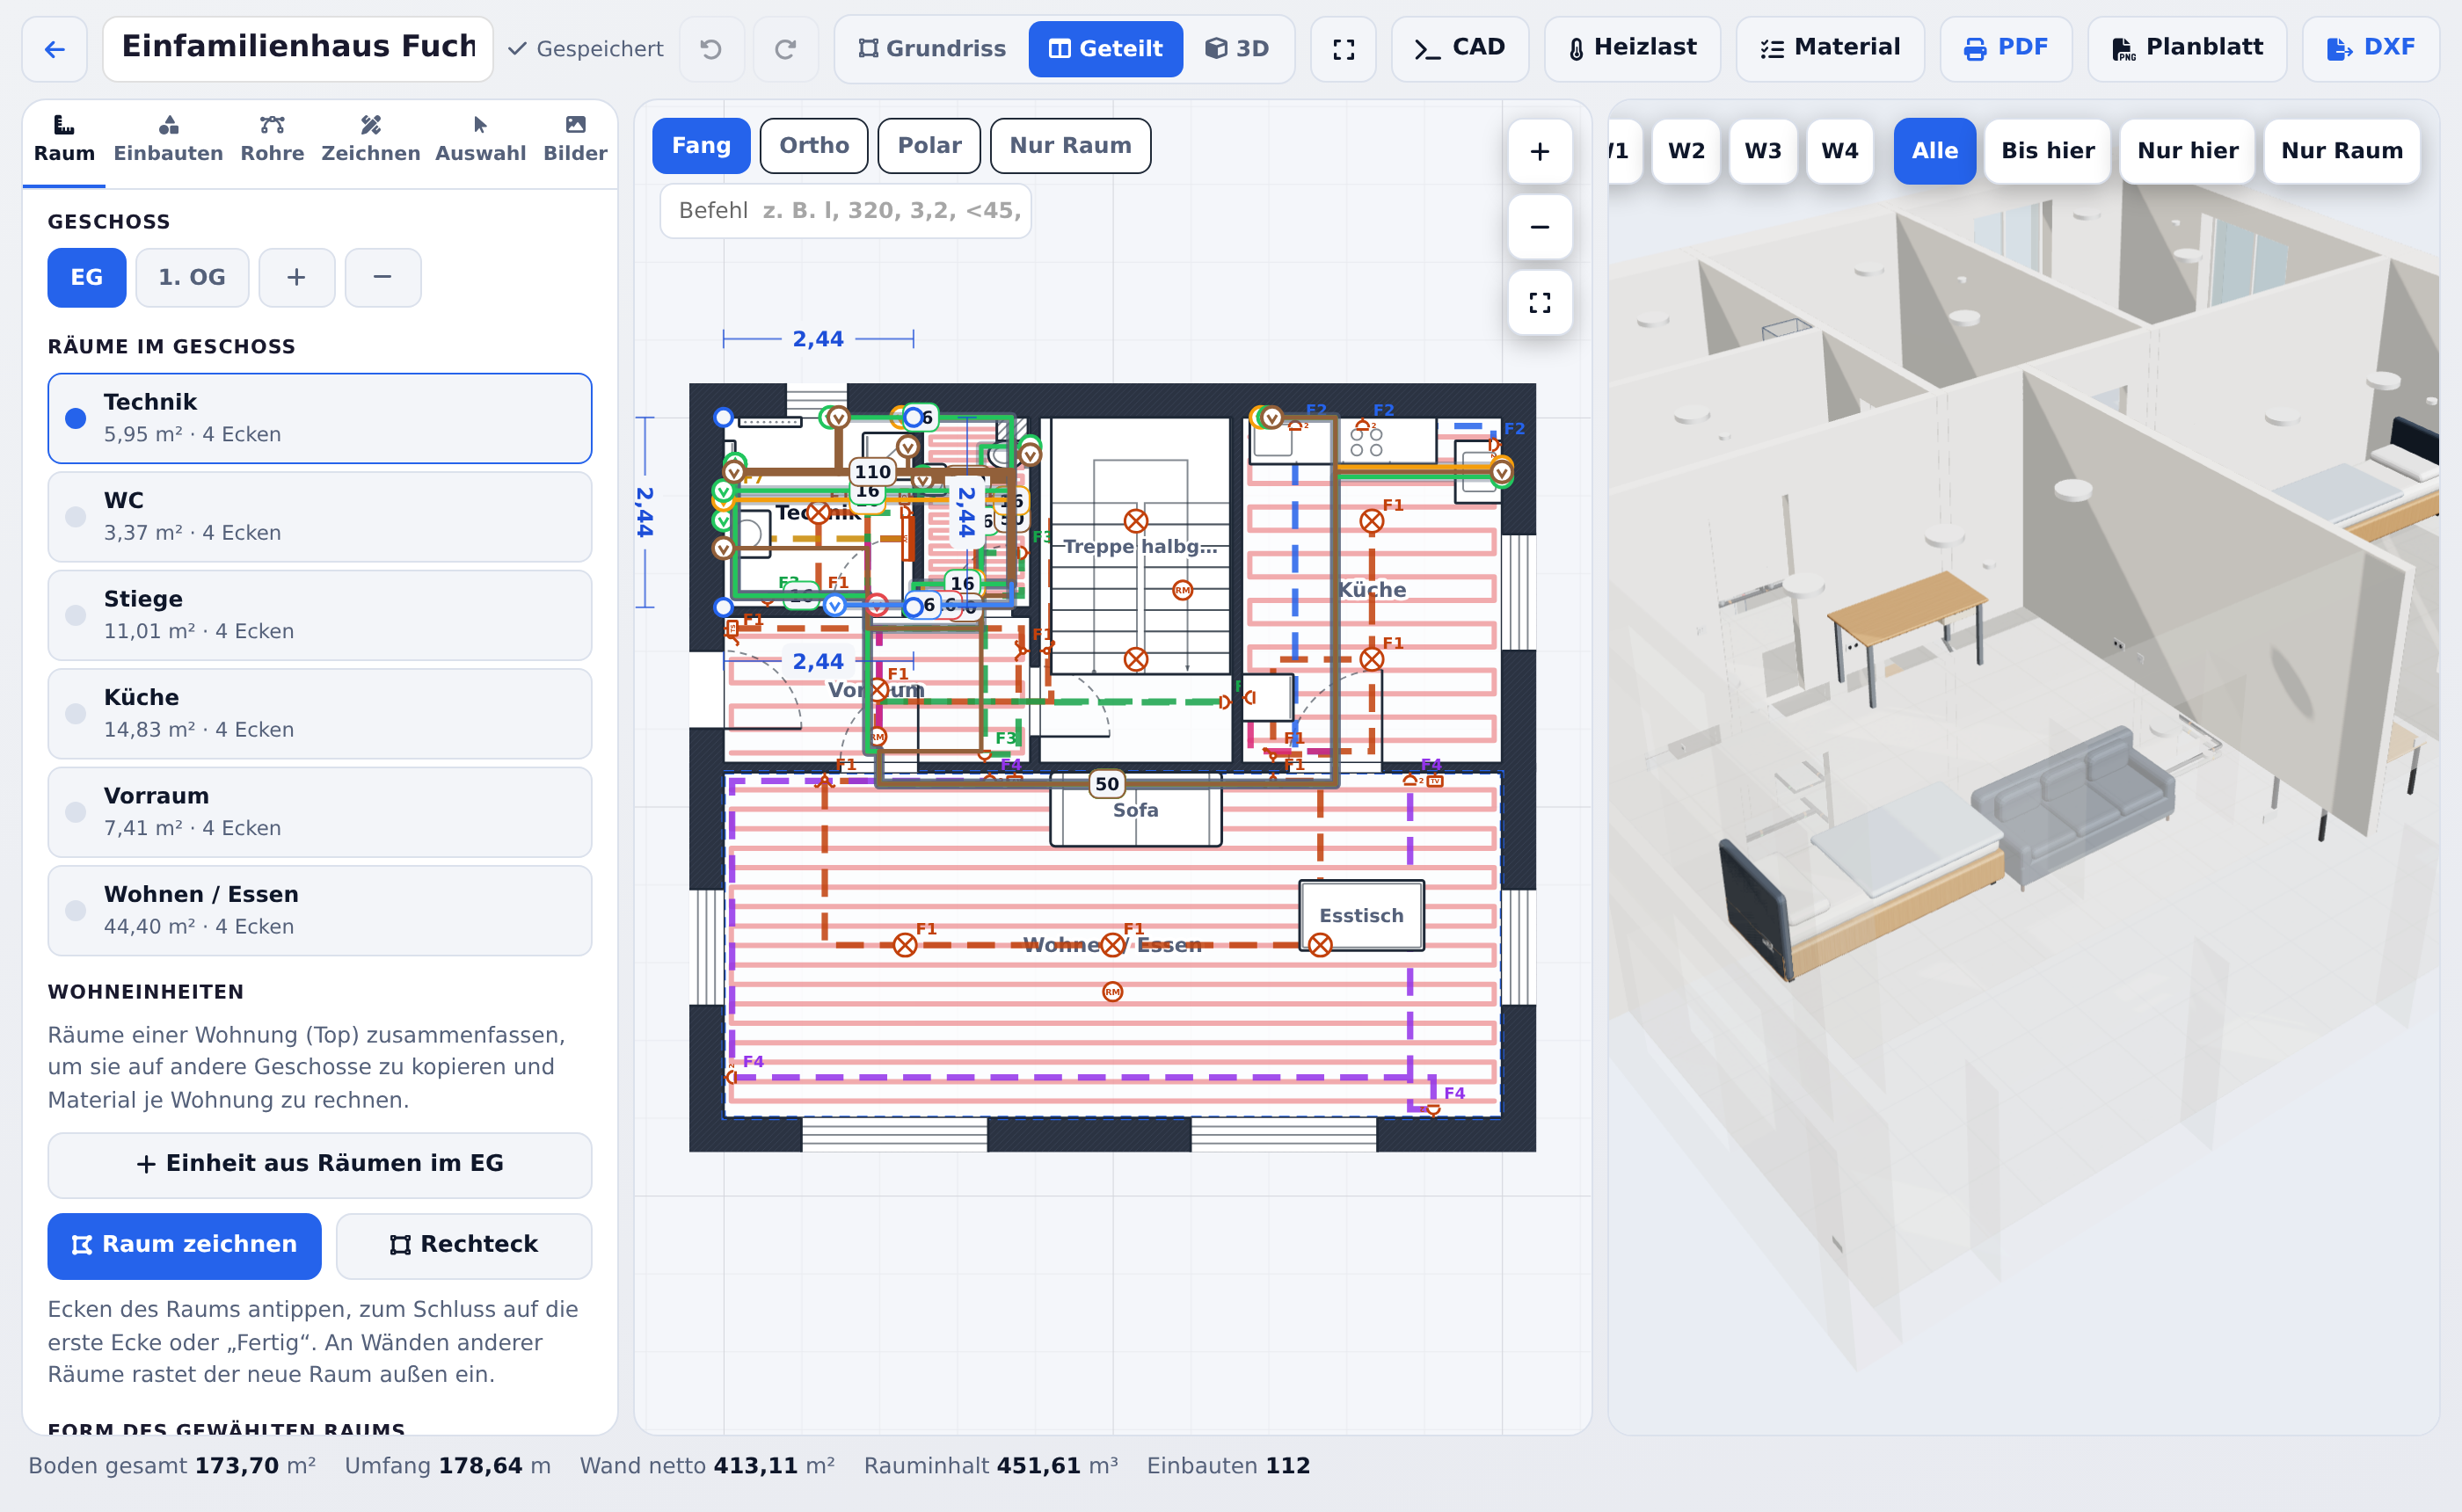Select wall filter W3 in the 3D view

(x=1763, y=151)
